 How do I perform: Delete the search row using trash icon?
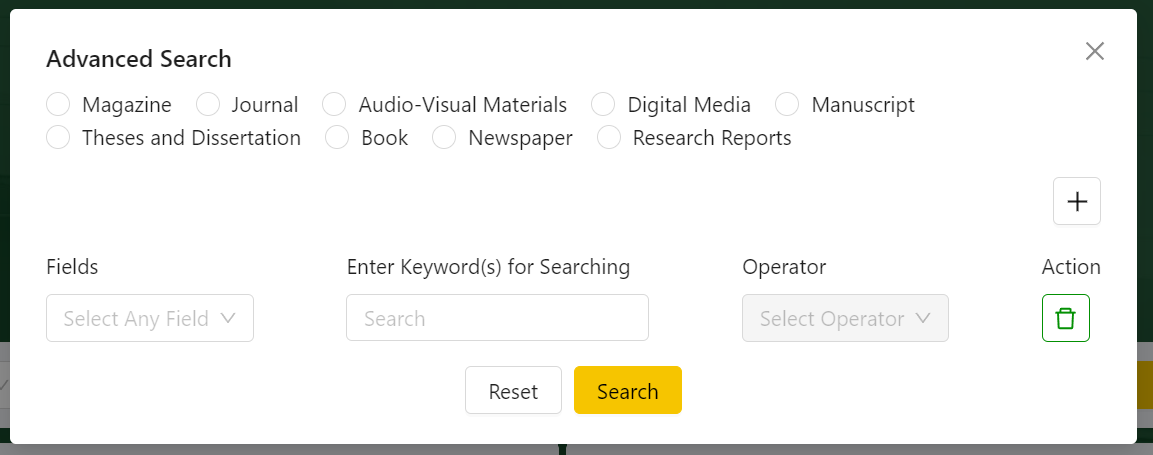point(1065,318)
